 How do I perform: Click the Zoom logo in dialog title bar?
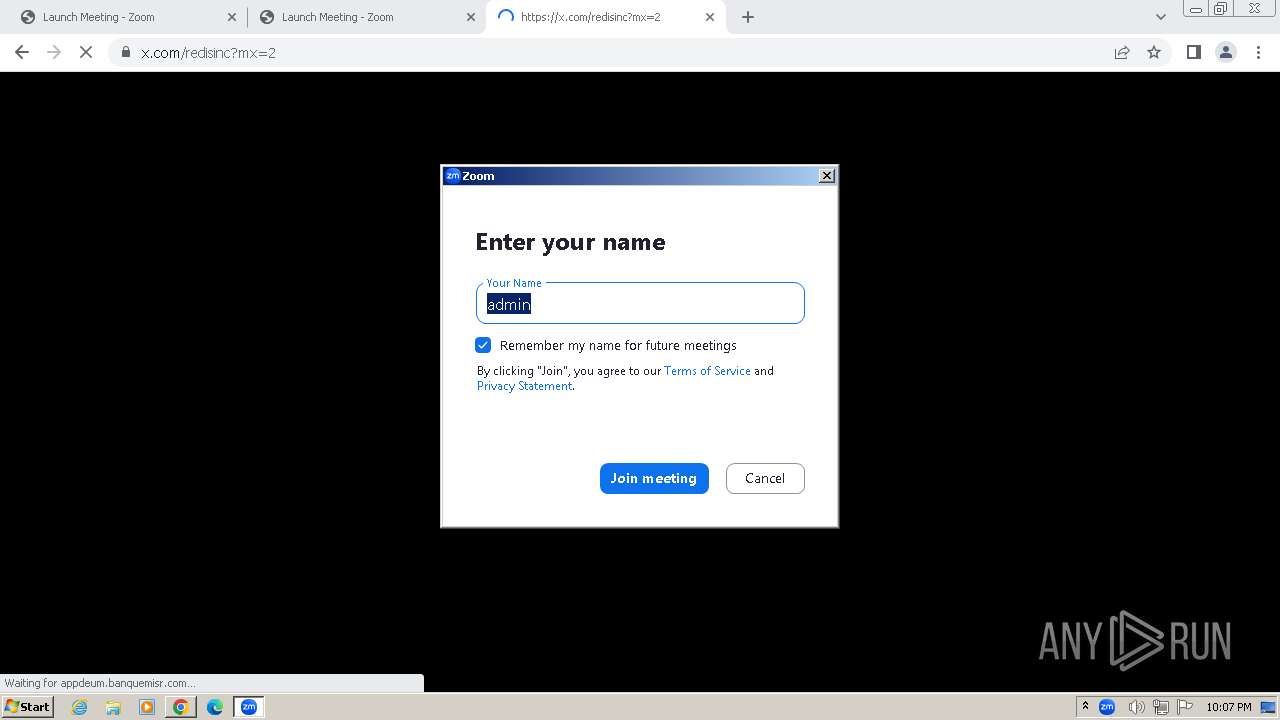tap(452, 176)
